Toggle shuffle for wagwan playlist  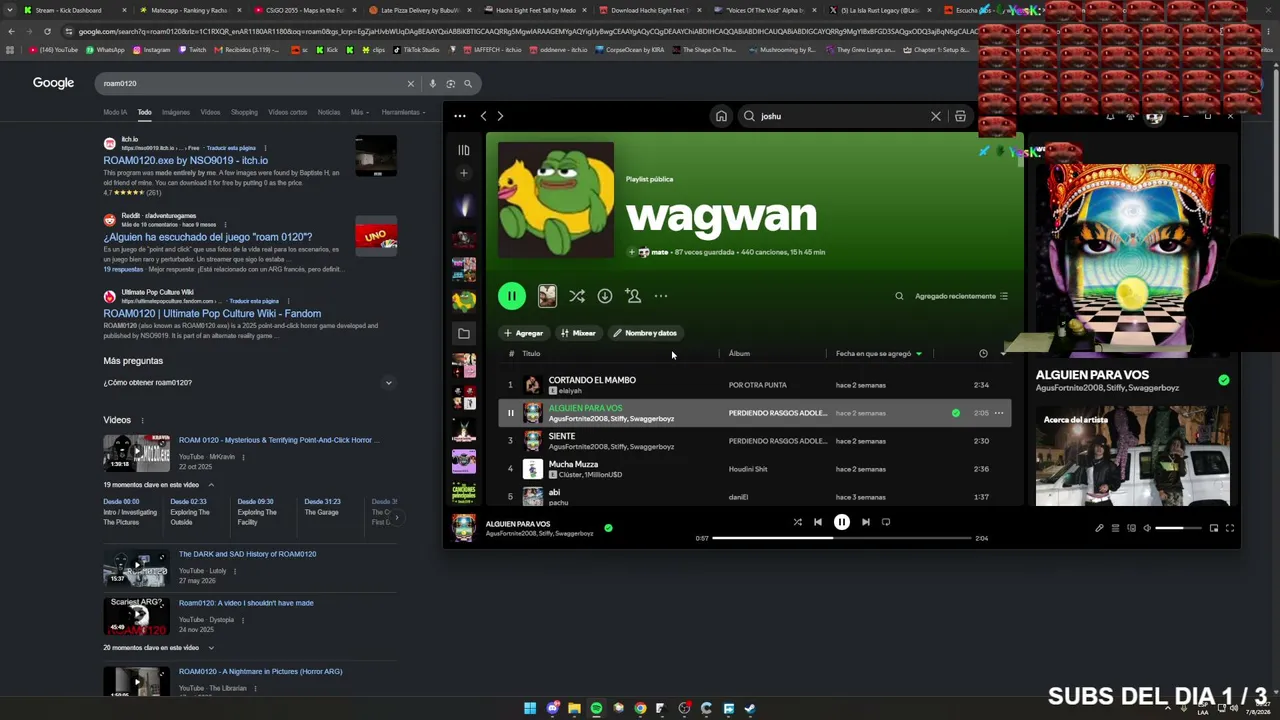coord(577,296)
